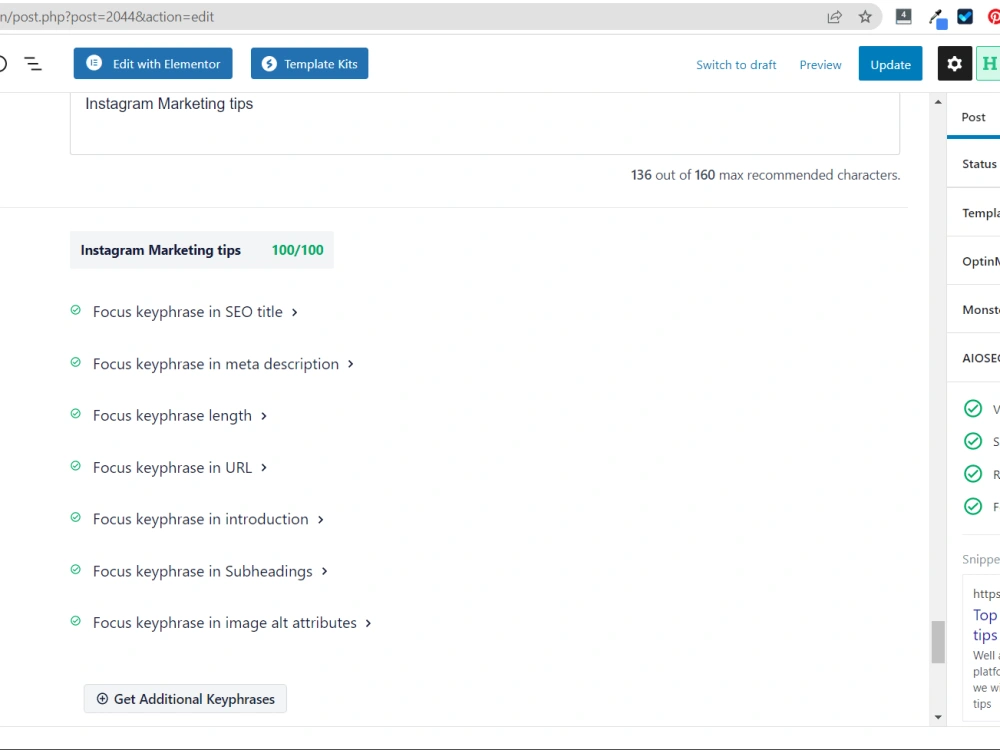Expand Focus keyphrase in SEO title chevron
Screen dimensions: 1000x750
coord(295,312)
